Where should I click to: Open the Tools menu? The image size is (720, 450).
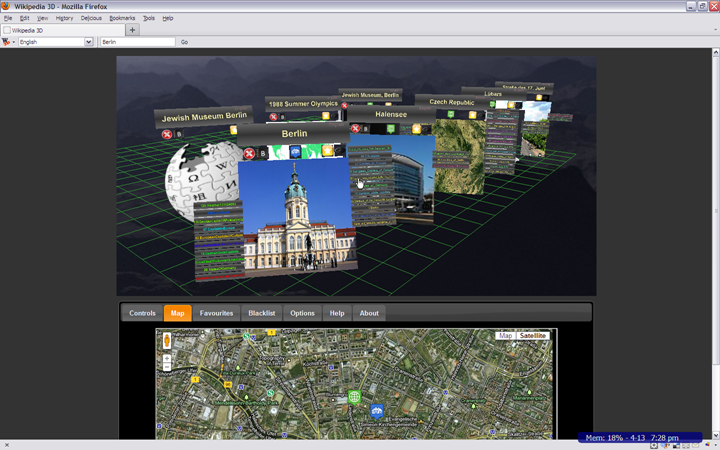tap(149, 18)
